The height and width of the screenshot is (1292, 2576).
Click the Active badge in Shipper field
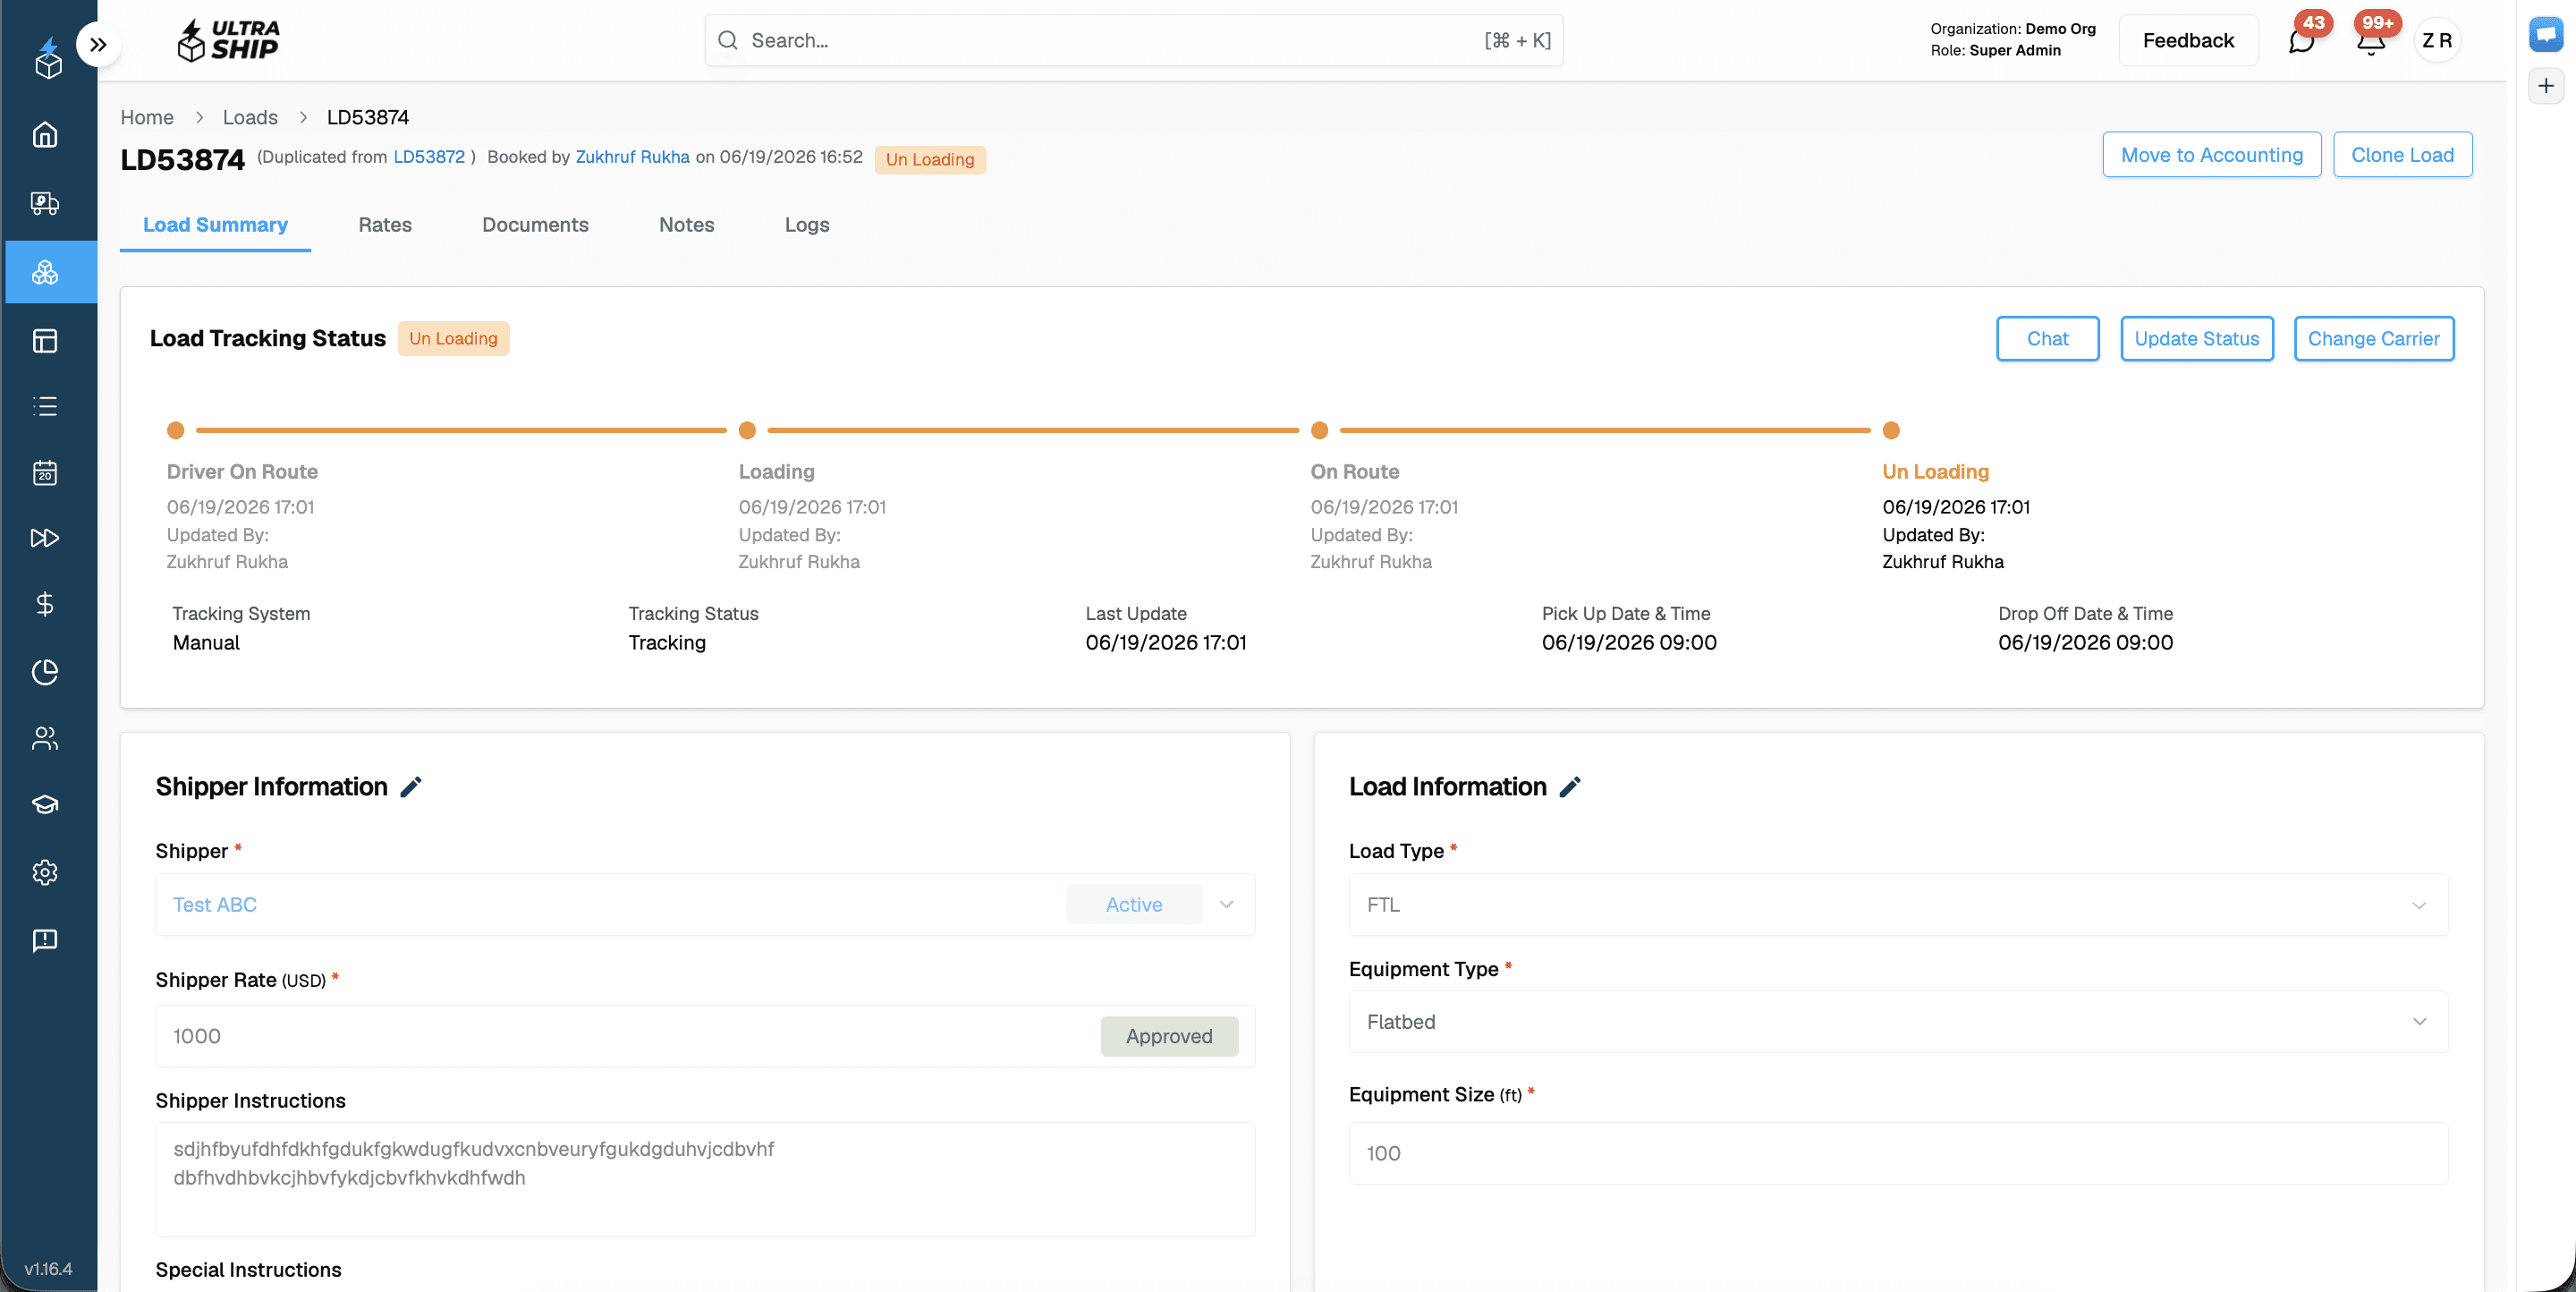[x=1134, y=905]
